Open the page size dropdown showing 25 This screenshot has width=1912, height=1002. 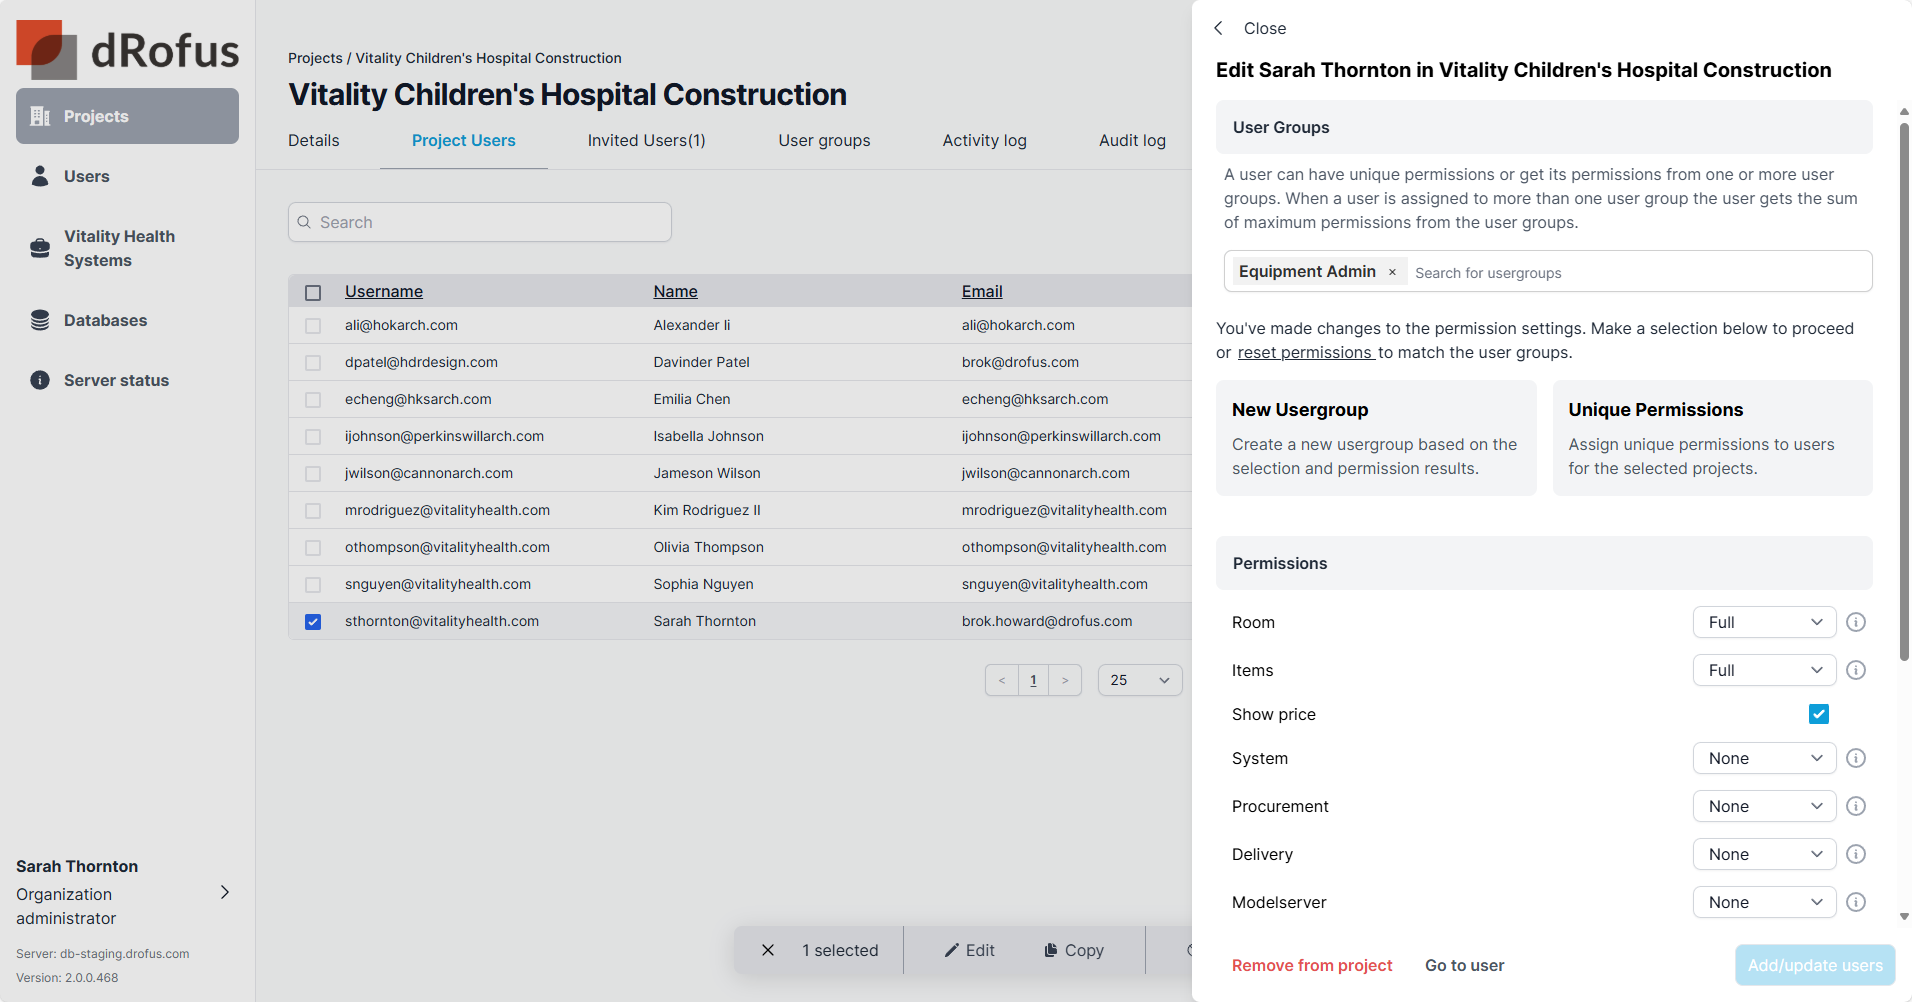pyautogui.click(x=1140, y=680)
